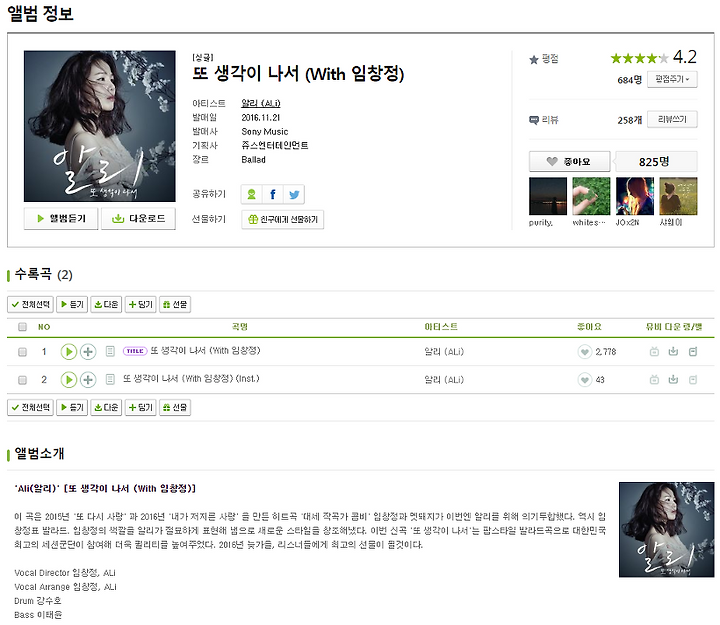Open the 평점주기 rating dropdown
720x625 pixels.
coord(672,79)
